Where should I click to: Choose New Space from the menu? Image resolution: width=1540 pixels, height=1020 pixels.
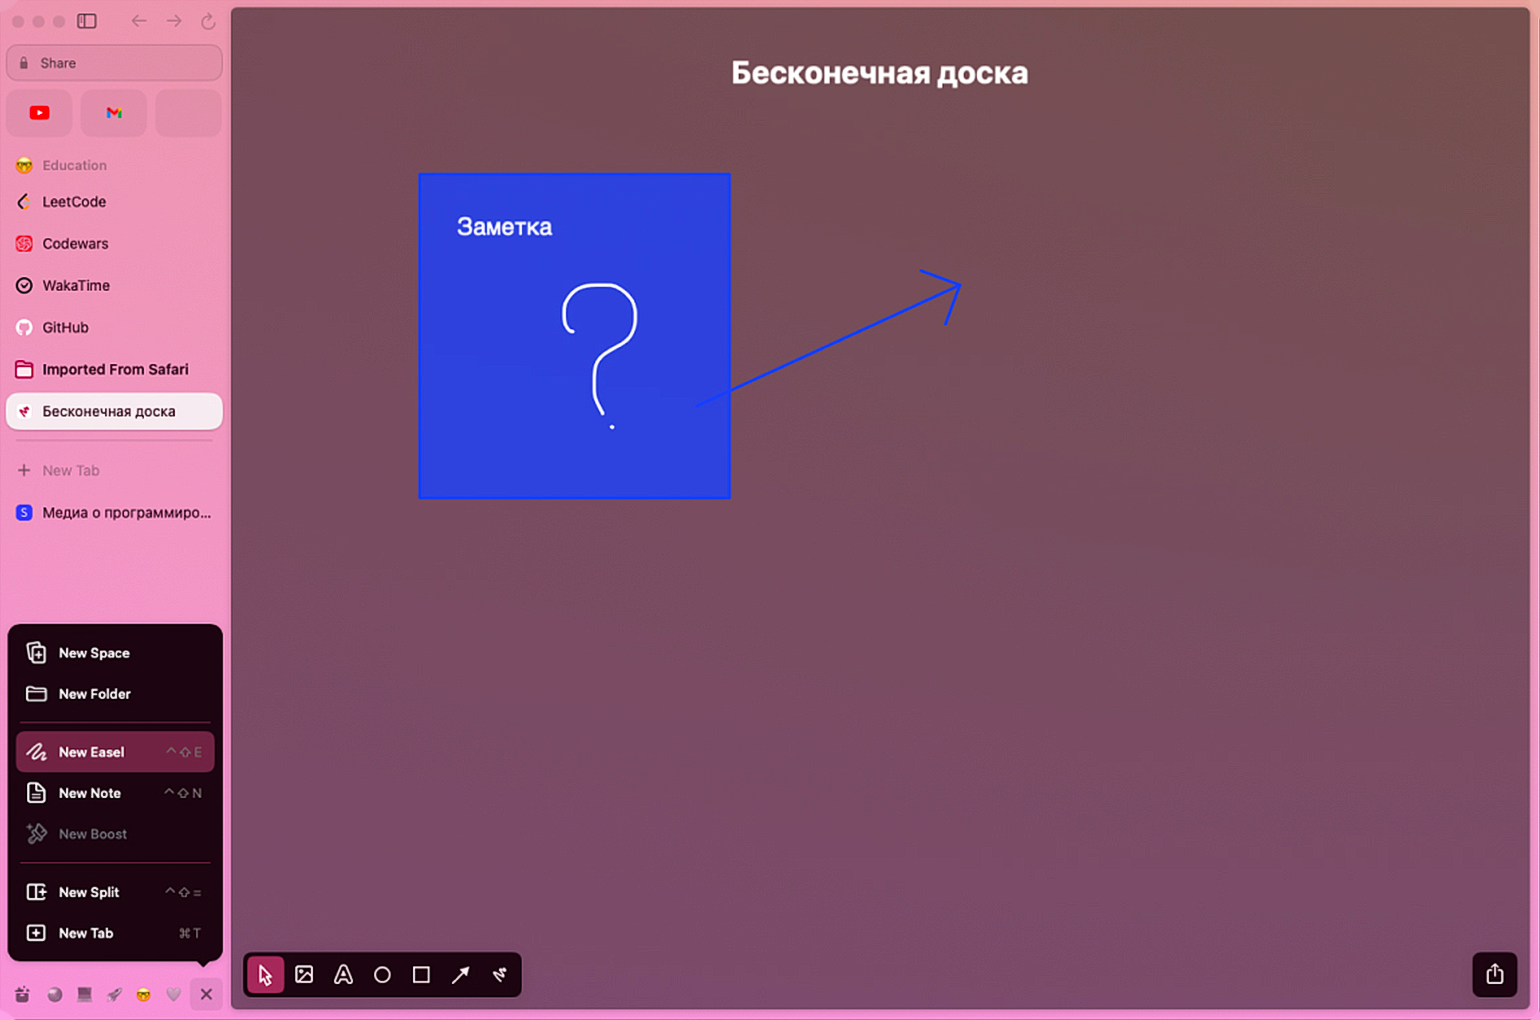(x=115, y=653)
